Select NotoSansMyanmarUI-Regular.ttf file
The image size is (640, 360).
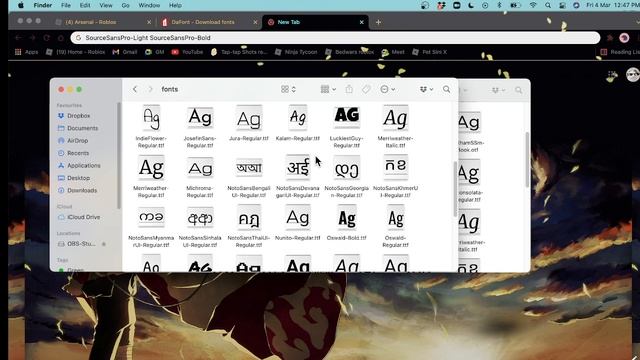point(151,227)
